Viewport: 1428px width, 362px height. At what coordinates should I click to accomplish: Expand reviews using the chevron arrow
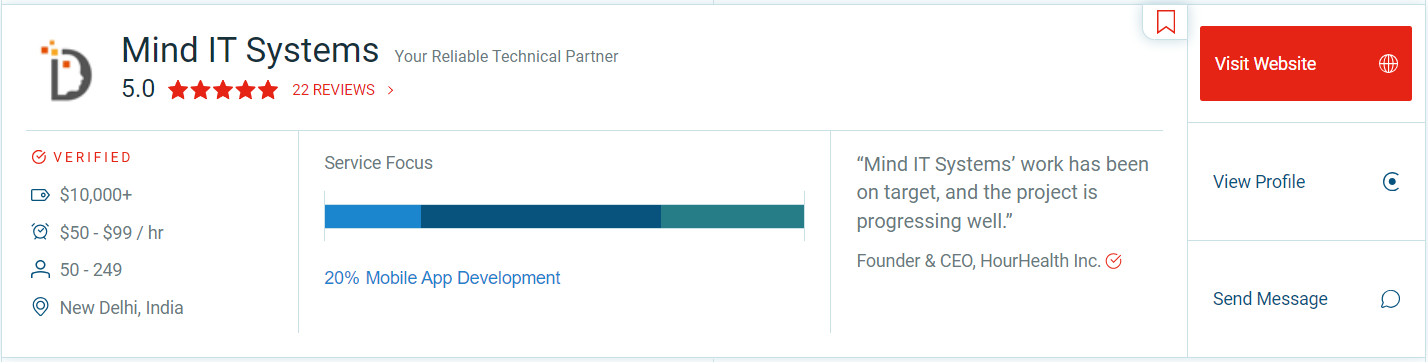(x=390, y=90)
